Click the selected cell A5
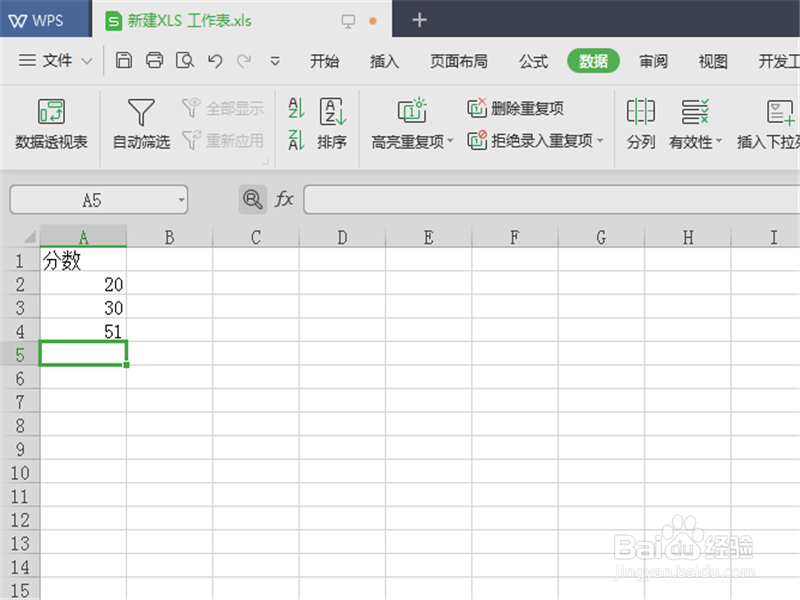 83,354
